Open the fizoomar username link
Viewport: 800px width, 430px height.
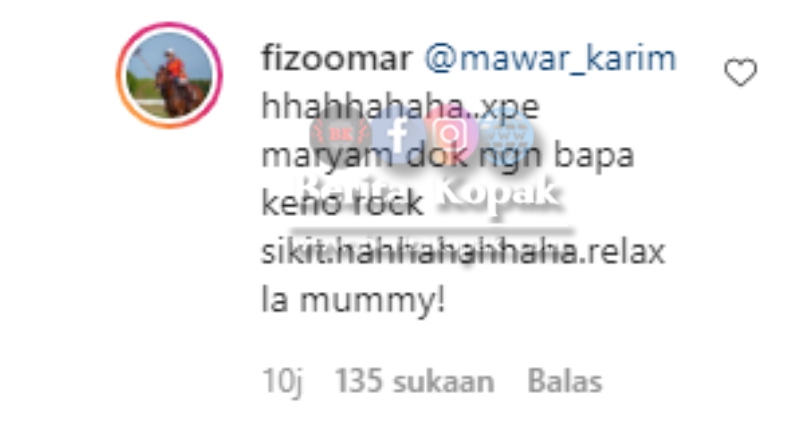click(x=336, y=58)
